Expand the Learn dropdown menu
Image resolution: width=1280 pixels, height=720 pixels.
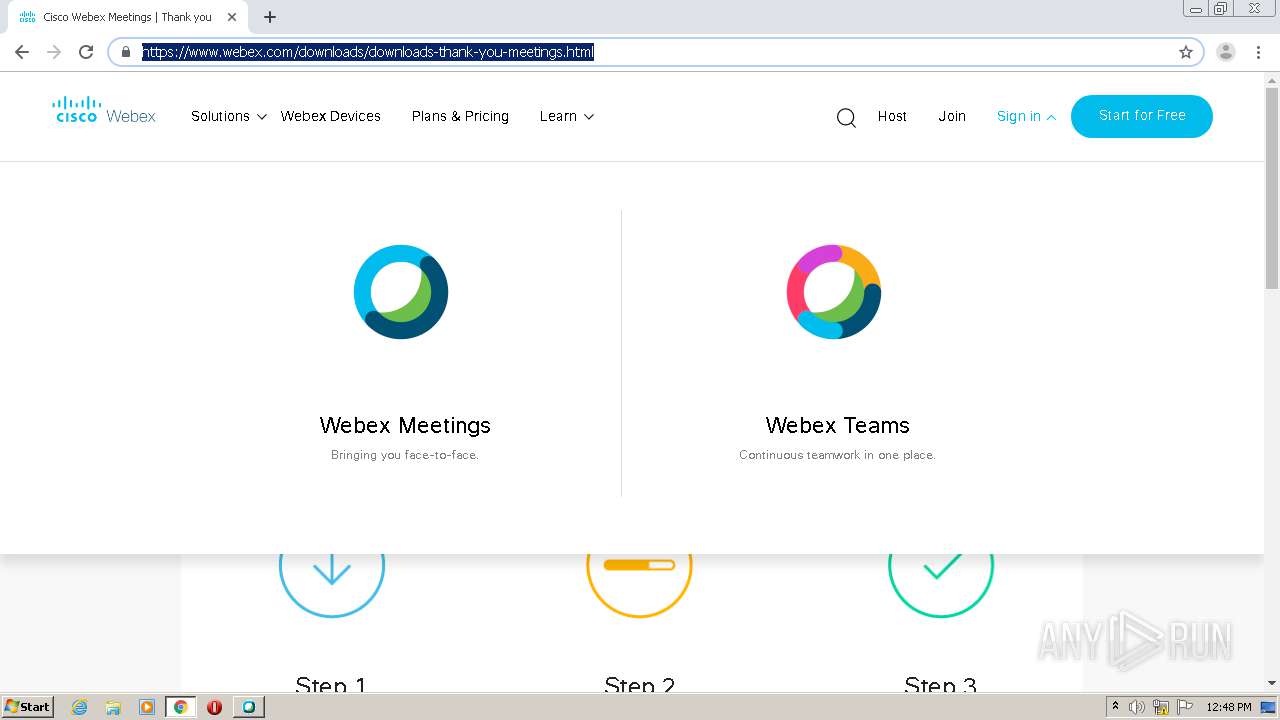click(567, 116)
